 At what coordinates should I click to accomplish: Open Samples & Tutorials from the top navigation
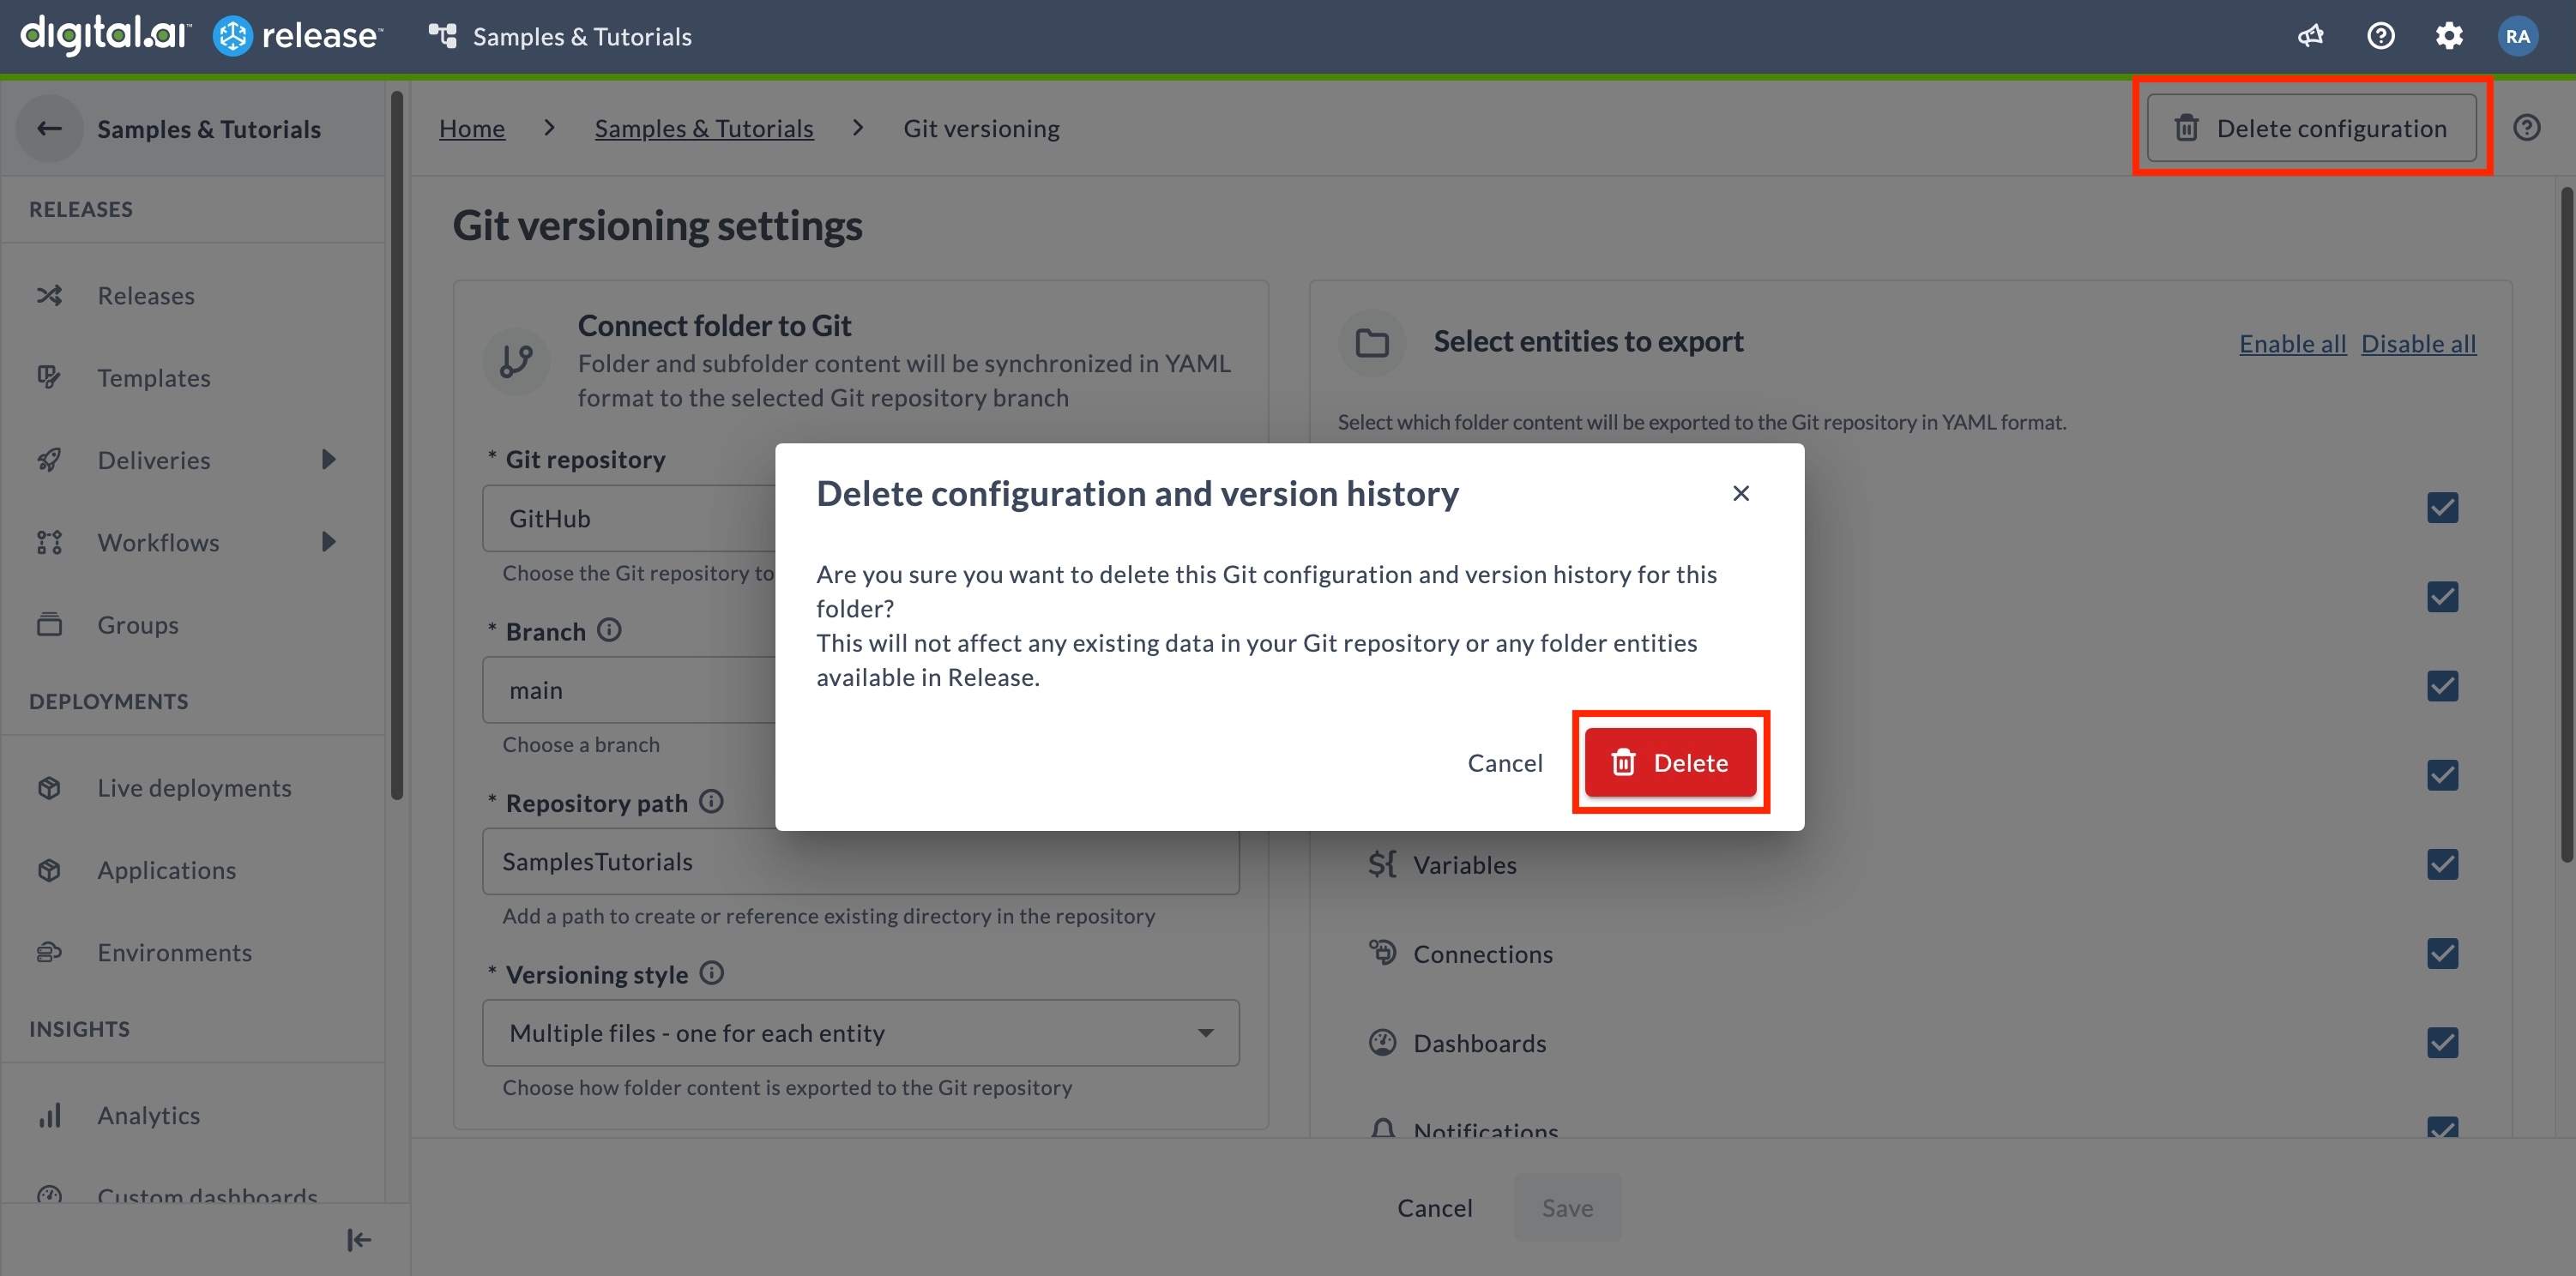582,36
